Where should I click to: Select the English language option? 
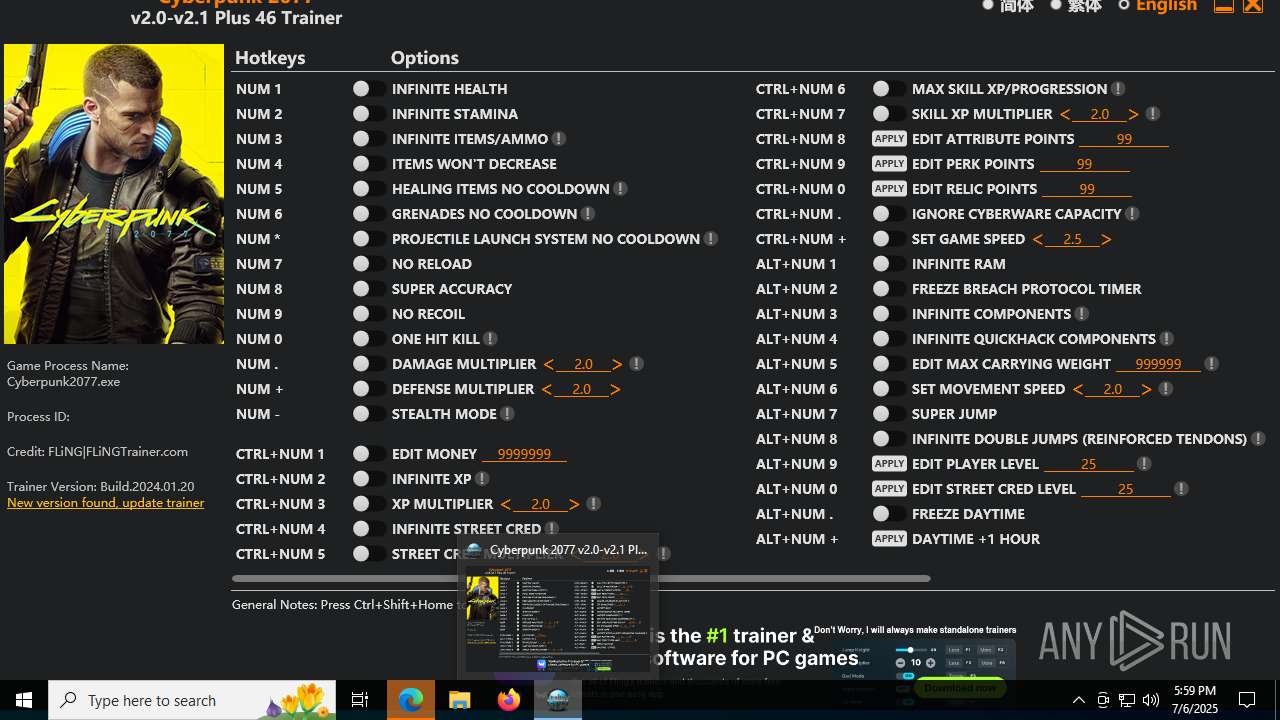1157,6
